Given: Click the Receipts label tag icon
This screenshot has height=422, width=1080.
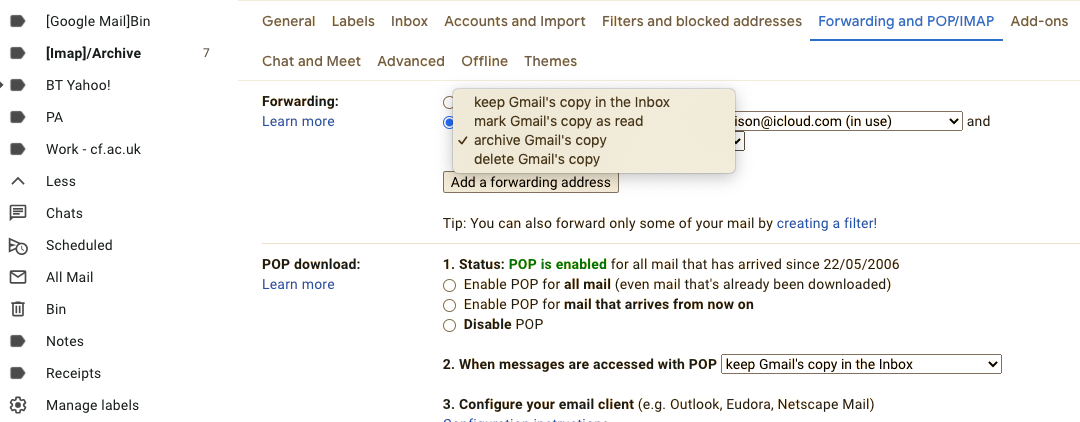Looking at the screenshot, I should pyautogui.click(x=17, y=373).
